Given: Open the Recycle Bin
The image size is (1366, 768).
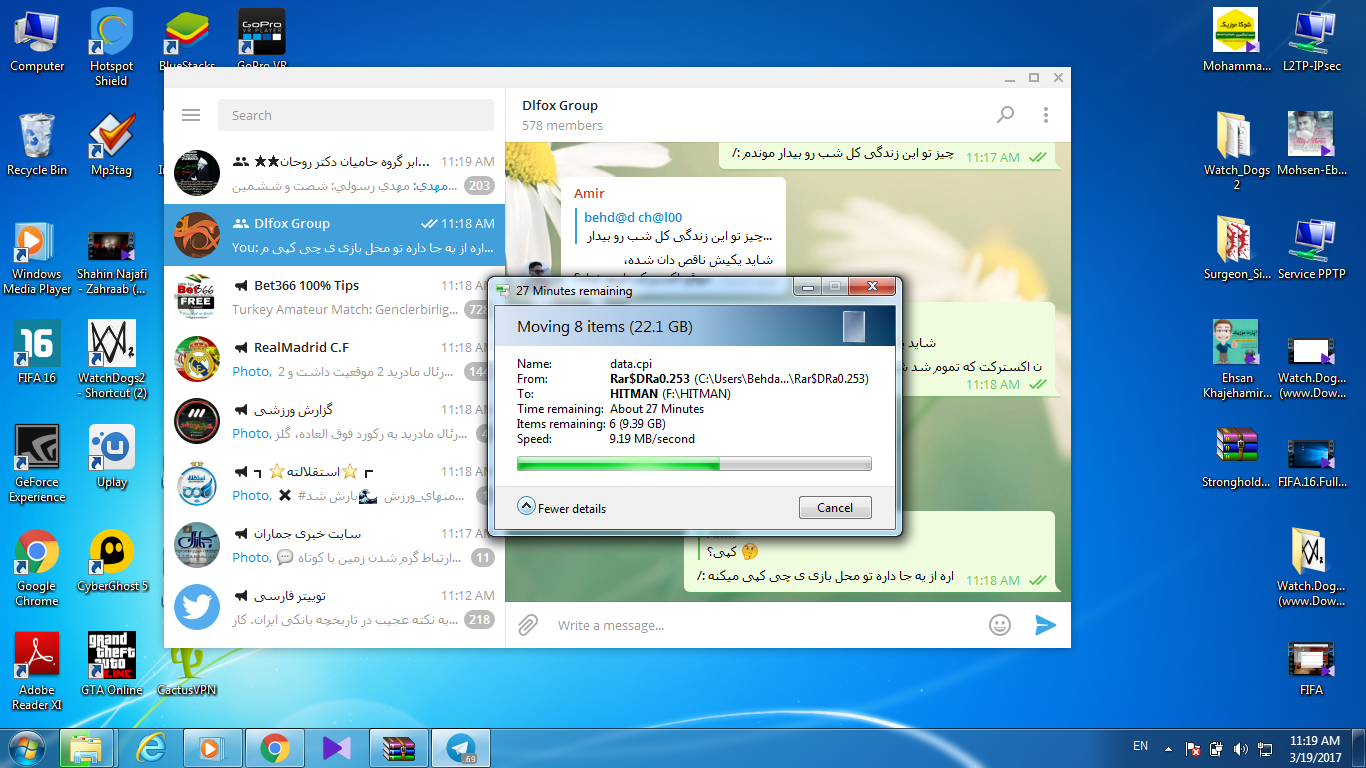Looking at the screenshot, I should [x=37, y=144].
